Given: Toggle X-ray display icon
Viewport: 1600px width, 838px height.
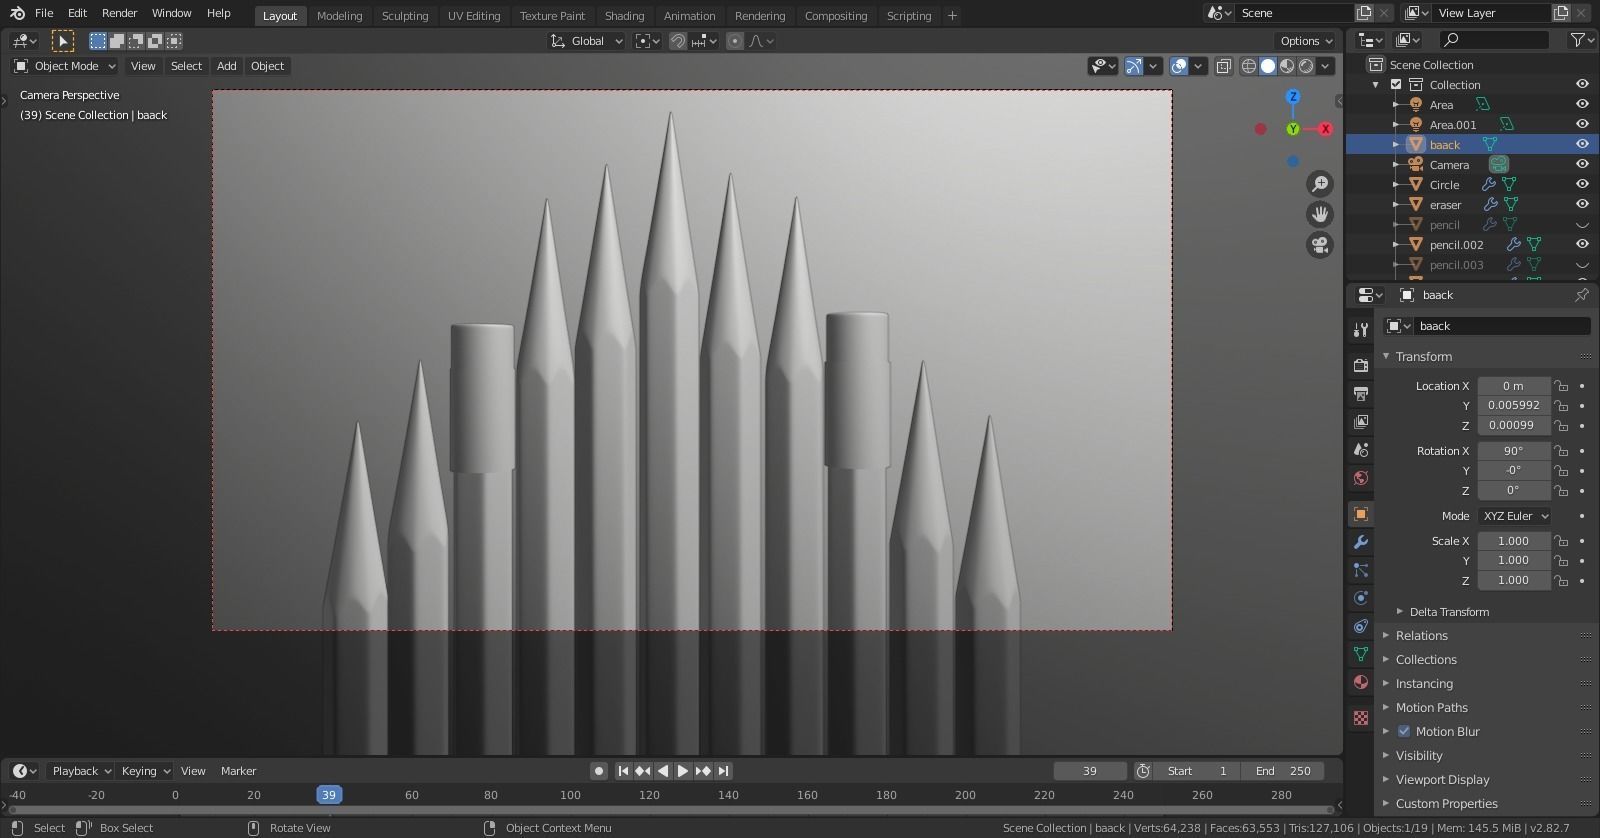Looking at the screenshot, I should (x=1223, y=66).
